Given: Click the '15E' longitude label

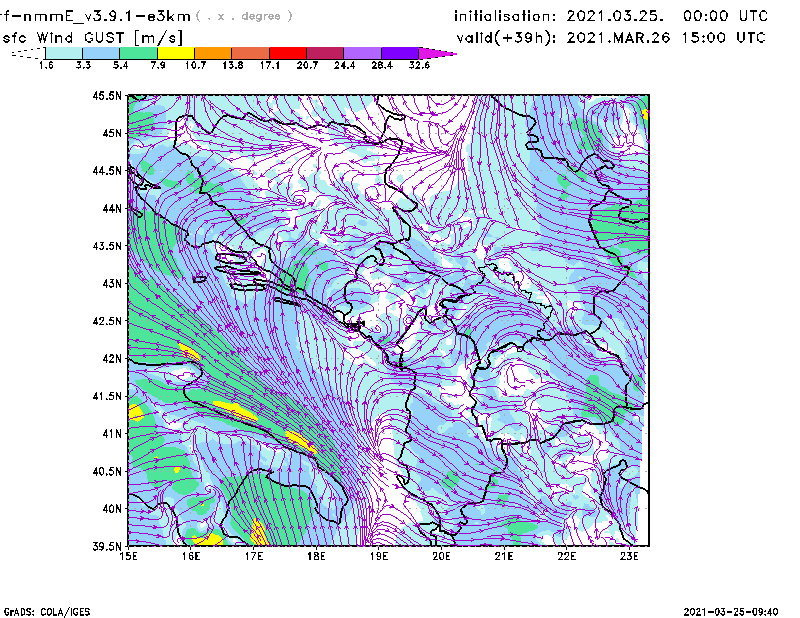Looking at the screenshot, I should click(128, 556).
